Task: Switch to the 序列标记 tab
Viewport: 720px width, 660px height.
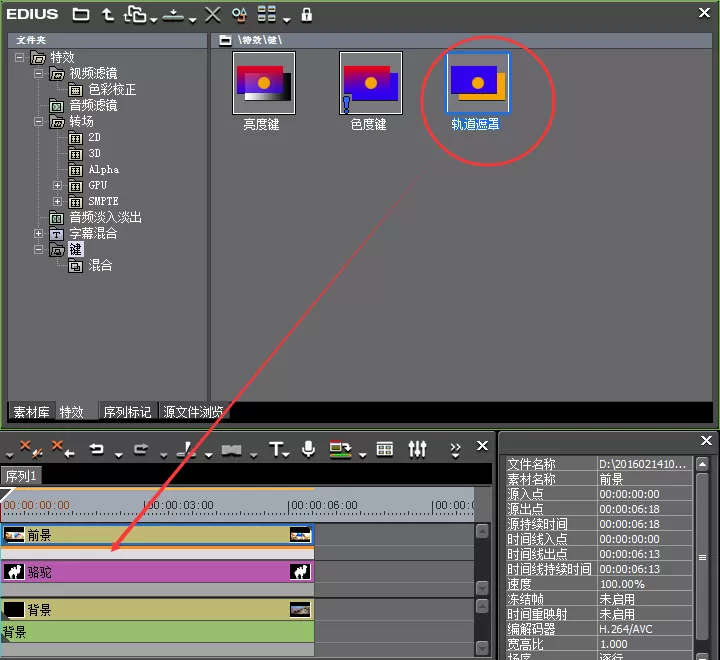Action: click(x=127, y=412)
